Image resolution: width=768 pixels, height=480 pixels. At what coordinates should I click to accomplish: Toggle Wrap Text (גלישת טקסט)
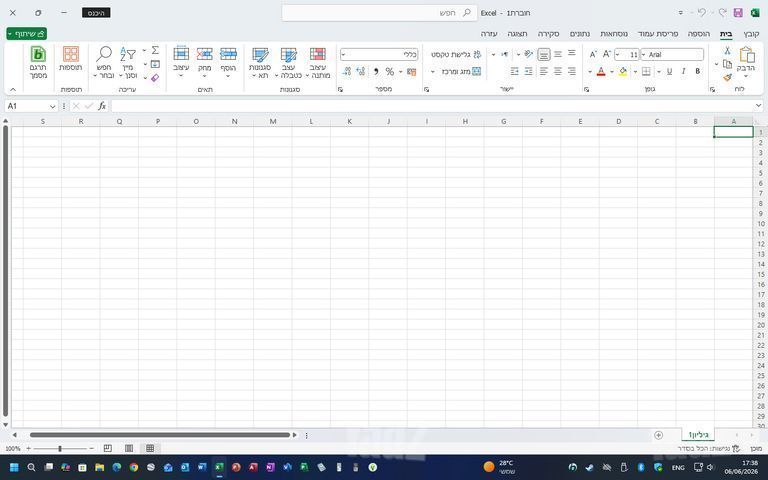tap(456, 54)
